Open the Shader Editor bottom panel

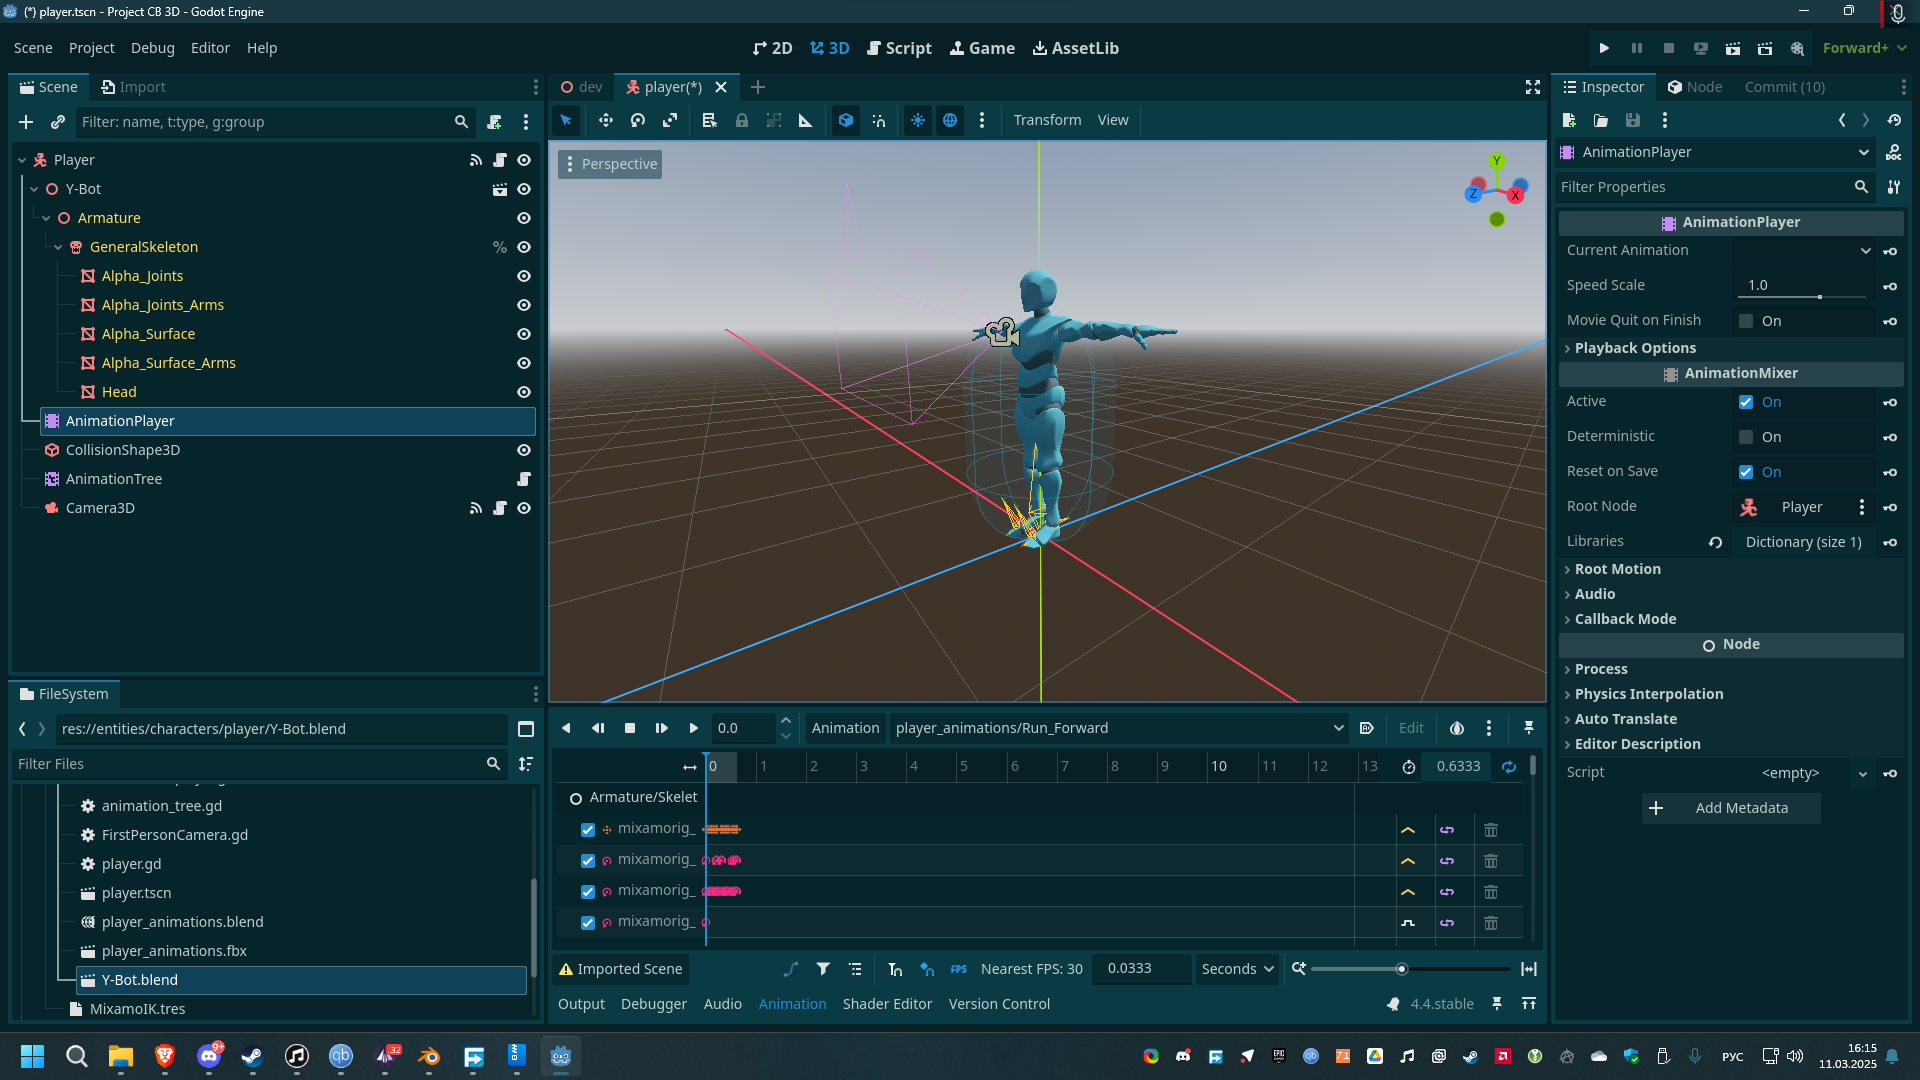[x=887, y=1004]
